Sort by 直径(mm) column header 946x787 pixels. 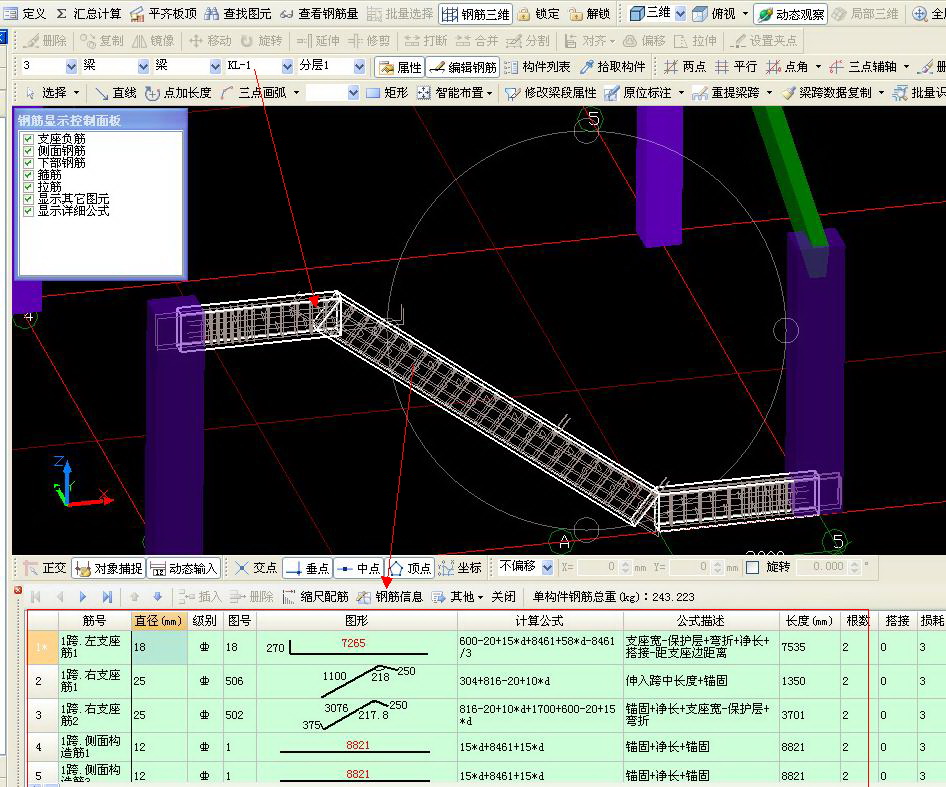(159, 621)
